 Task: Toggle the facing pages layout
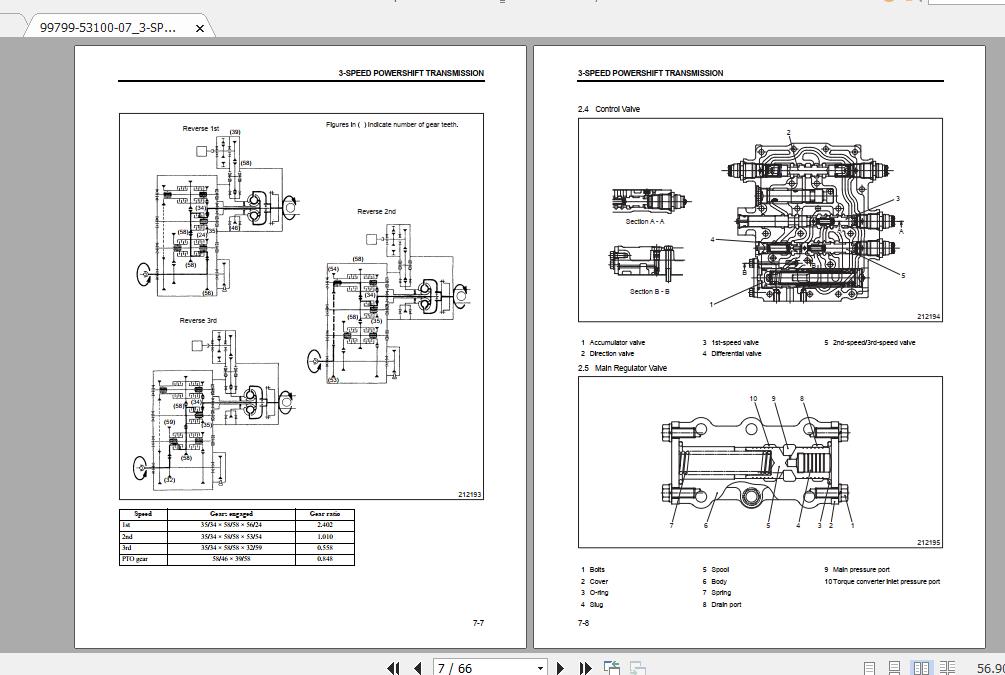[x=922, y=666]
